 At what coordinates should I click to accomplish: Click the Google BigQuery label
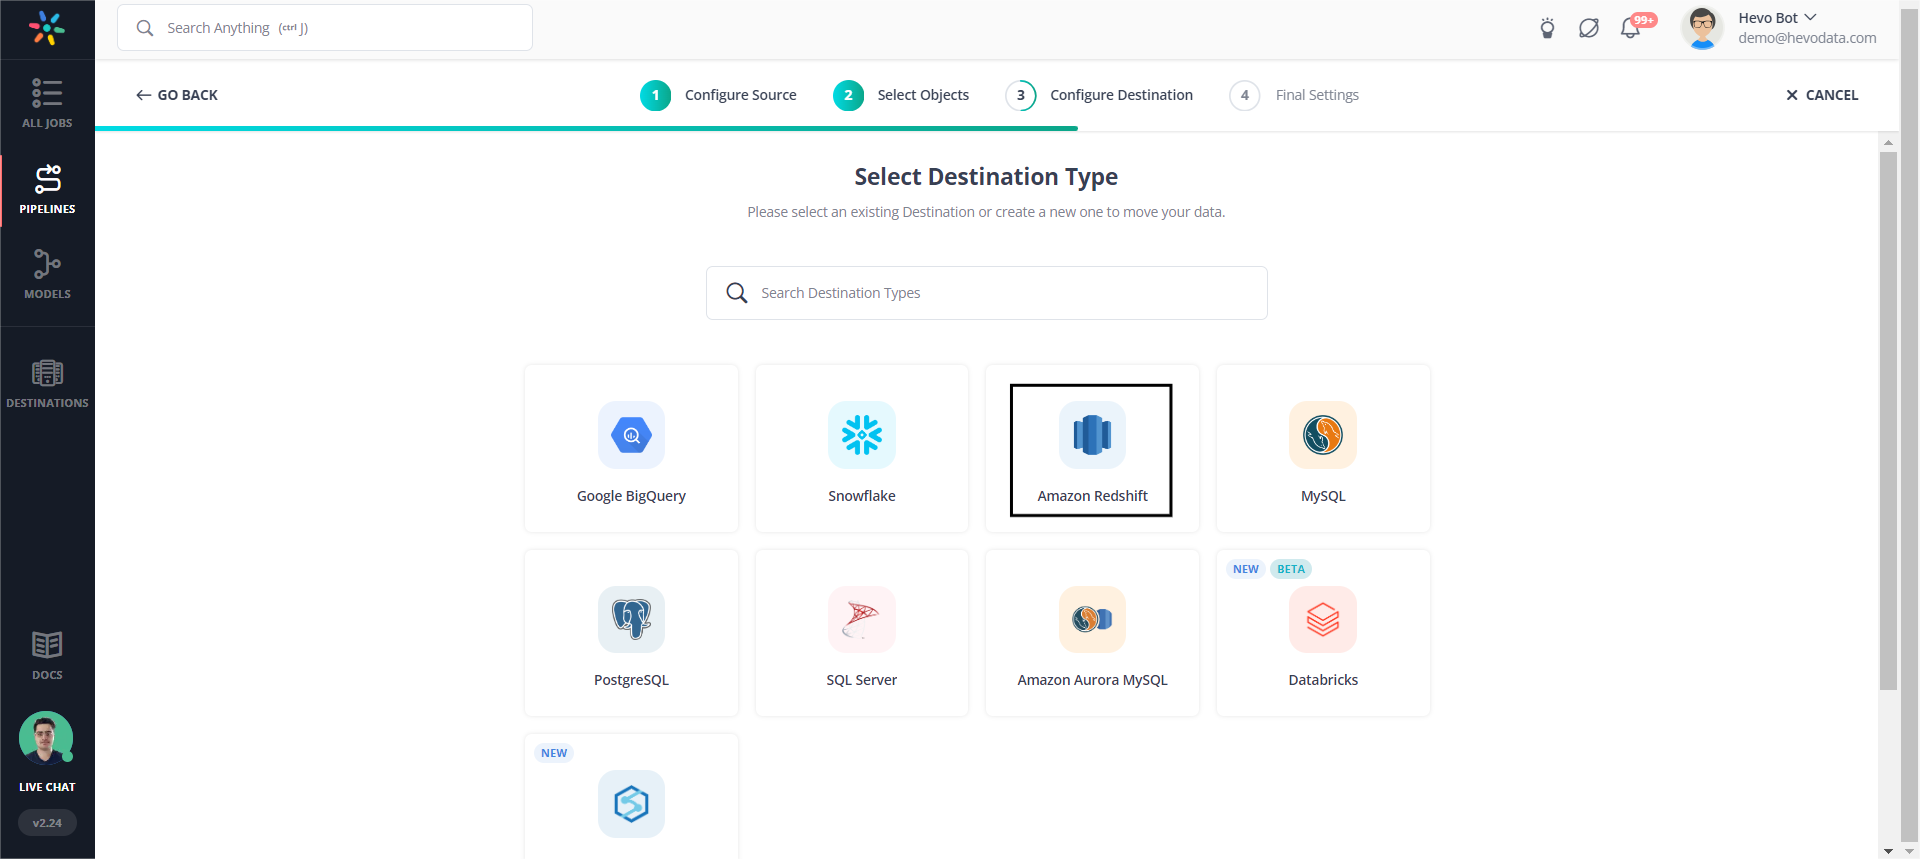[631, 496]
